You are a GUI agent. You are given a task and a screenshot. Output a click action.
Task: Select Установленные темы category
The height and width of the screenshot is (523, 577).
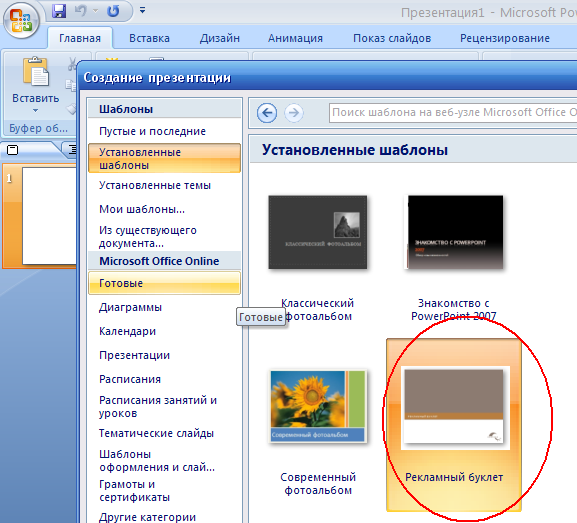(x=164, y=185)
